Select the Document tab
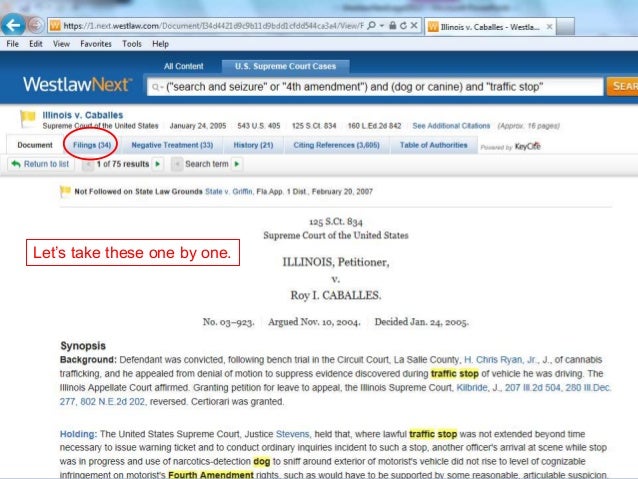638x479 pixels. tap(35, 145)
